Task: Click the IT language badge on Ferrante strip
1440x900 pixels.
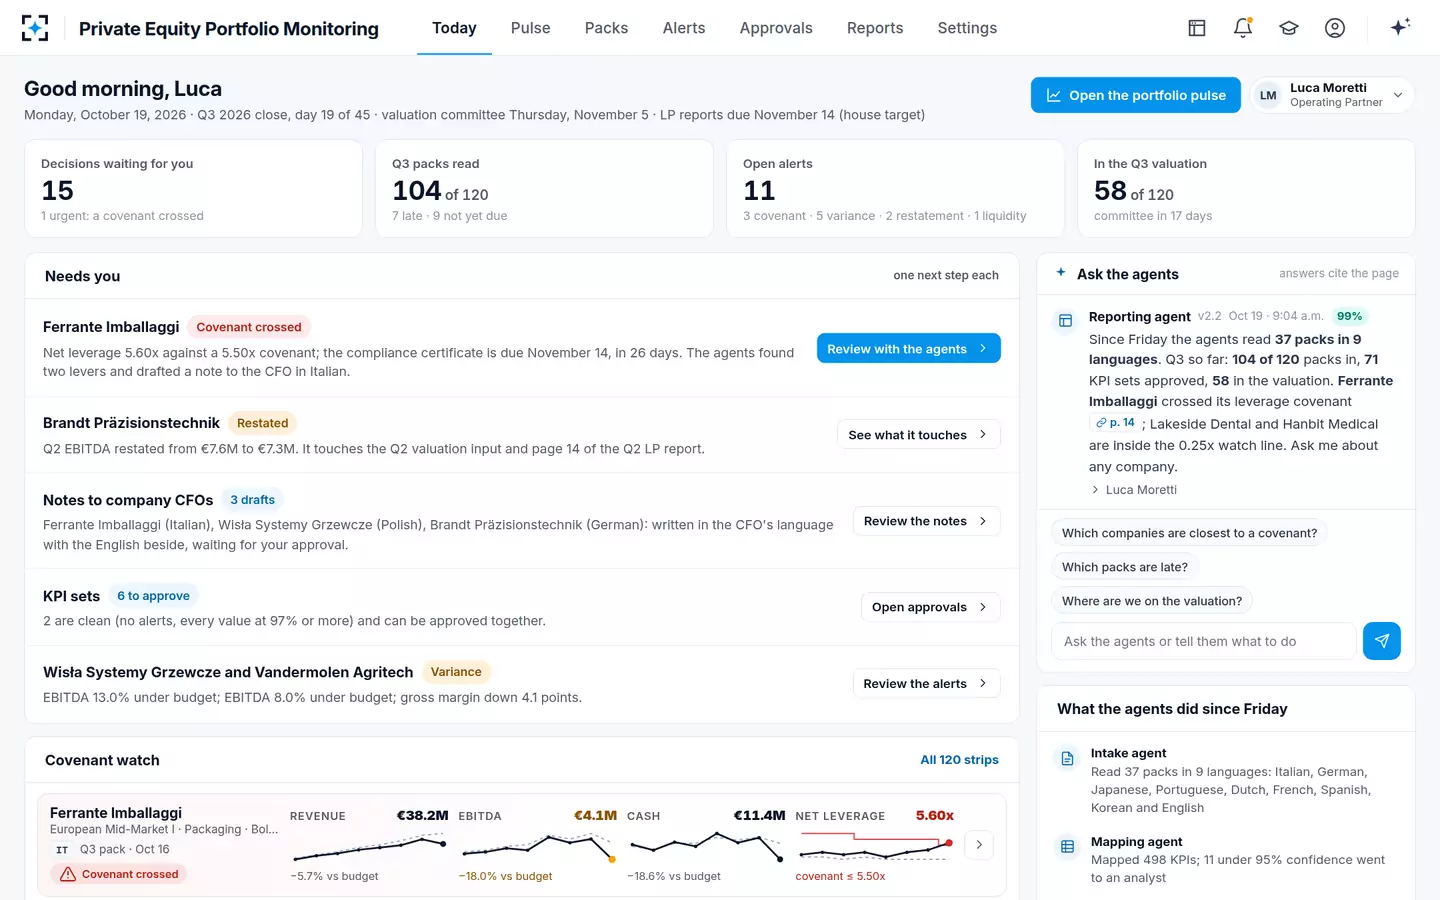Action: pyautogui.click(x=62, y=850)
